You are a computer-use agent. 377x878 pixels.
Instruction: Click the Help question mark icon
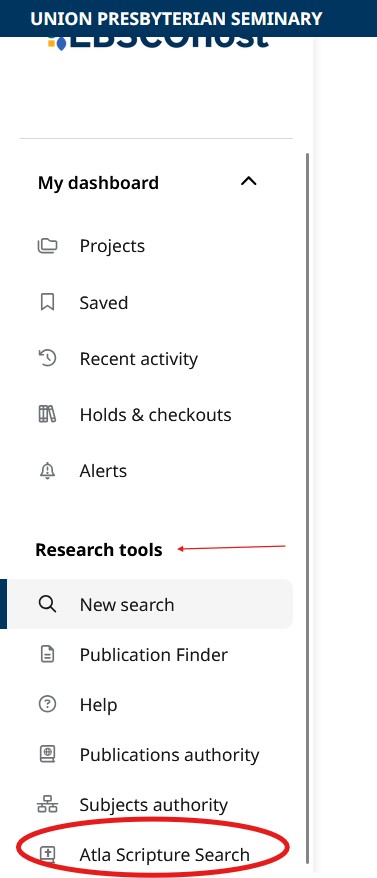point(47,704)
